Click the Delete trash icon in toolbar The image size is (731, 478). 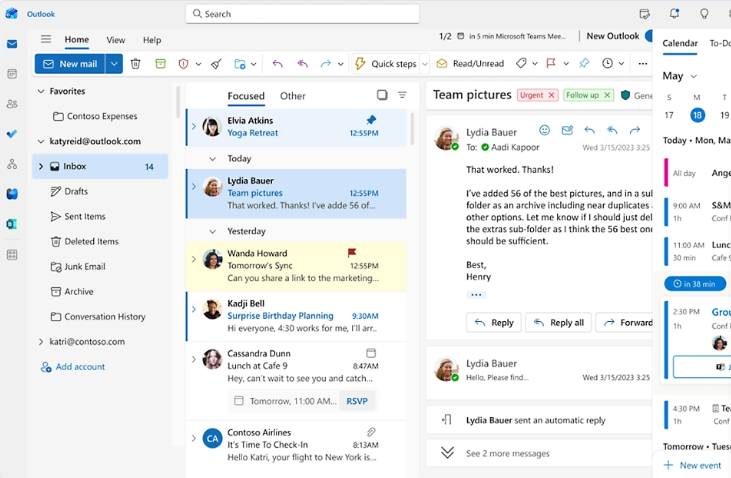point(135,63)
